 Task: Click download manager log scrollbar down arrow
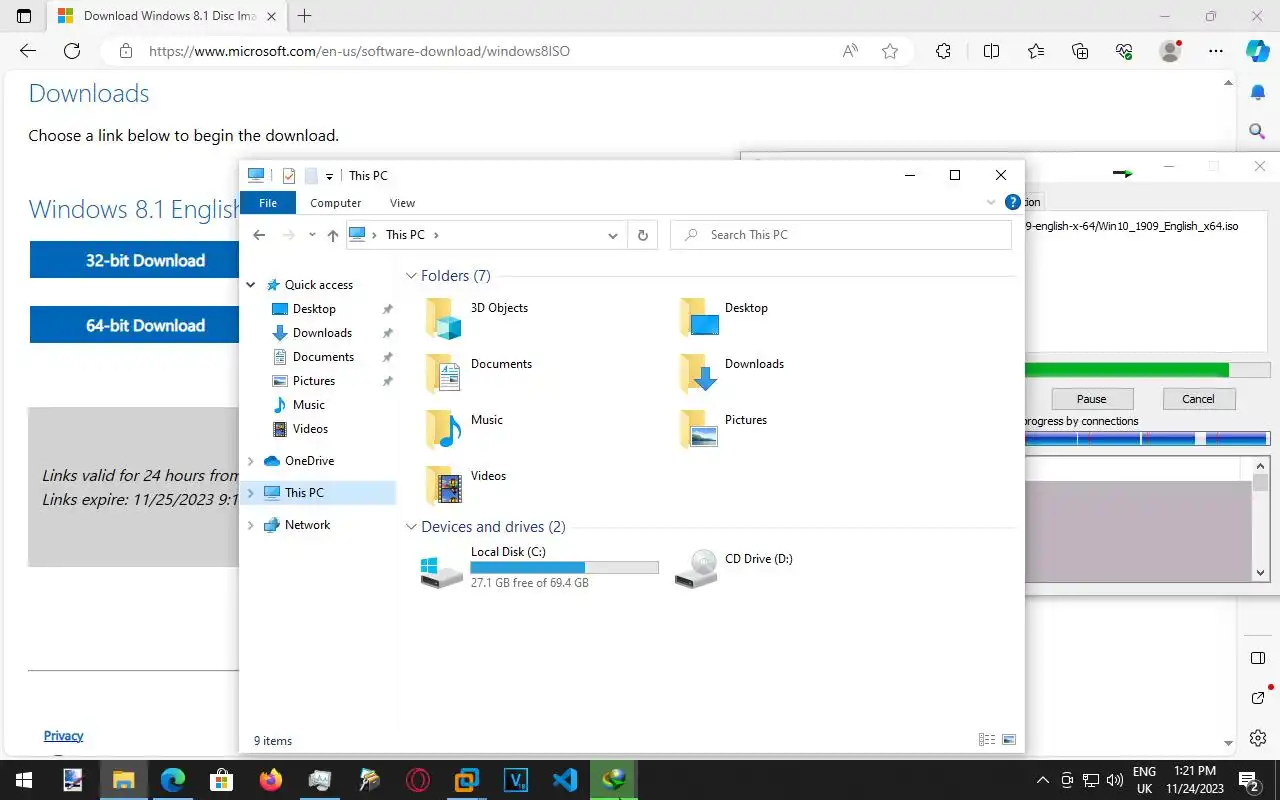pyautogui.click(x=1260, y=573)
